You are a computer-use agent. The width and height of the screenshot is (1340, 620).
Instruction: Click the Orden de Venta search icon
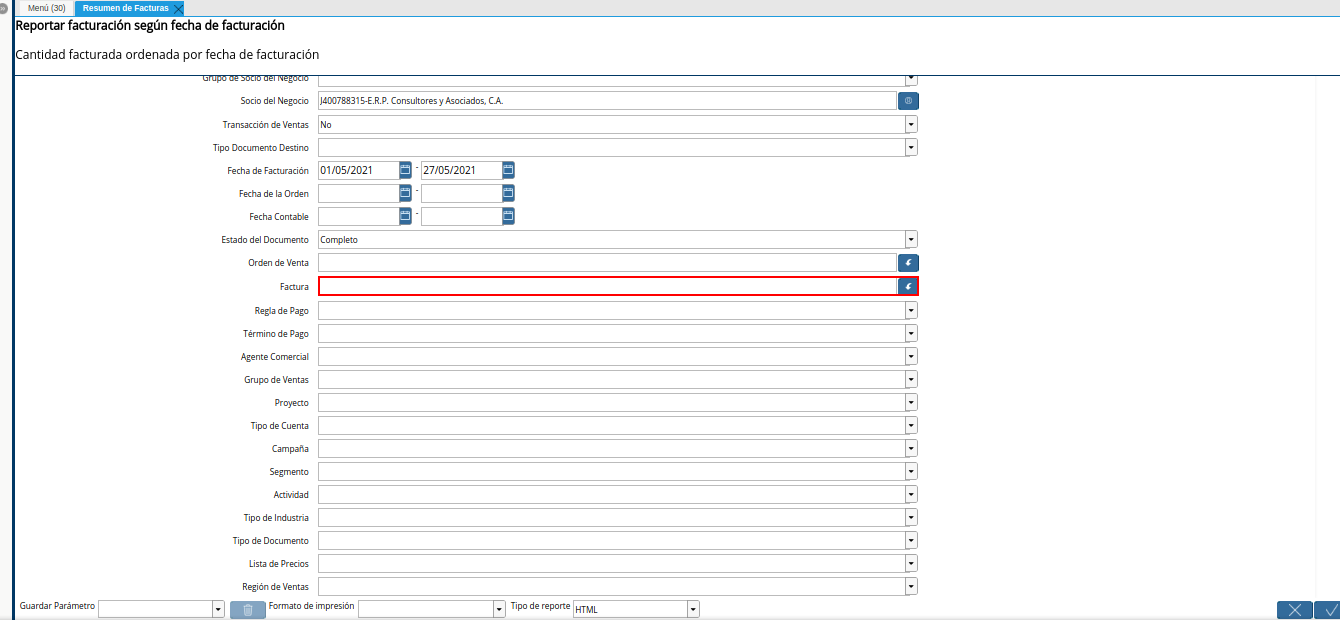point(908,263)
